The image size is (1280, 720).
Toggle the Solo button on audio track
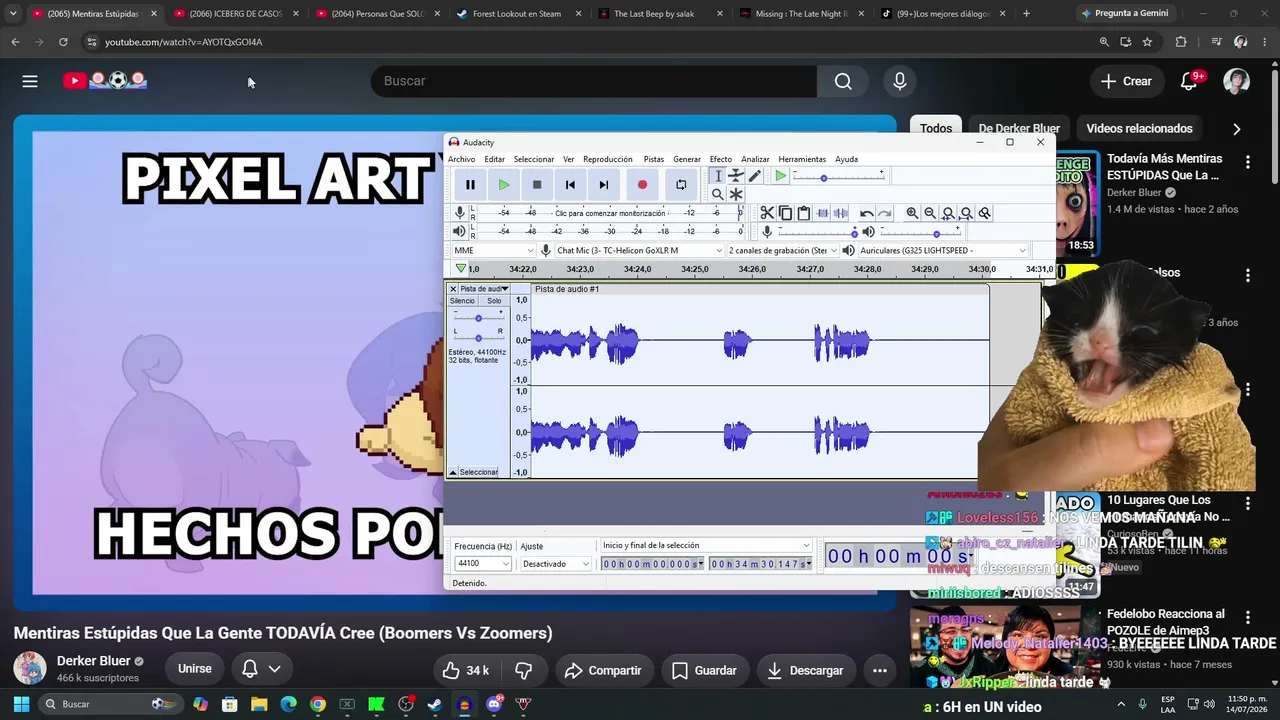point(494,301)
